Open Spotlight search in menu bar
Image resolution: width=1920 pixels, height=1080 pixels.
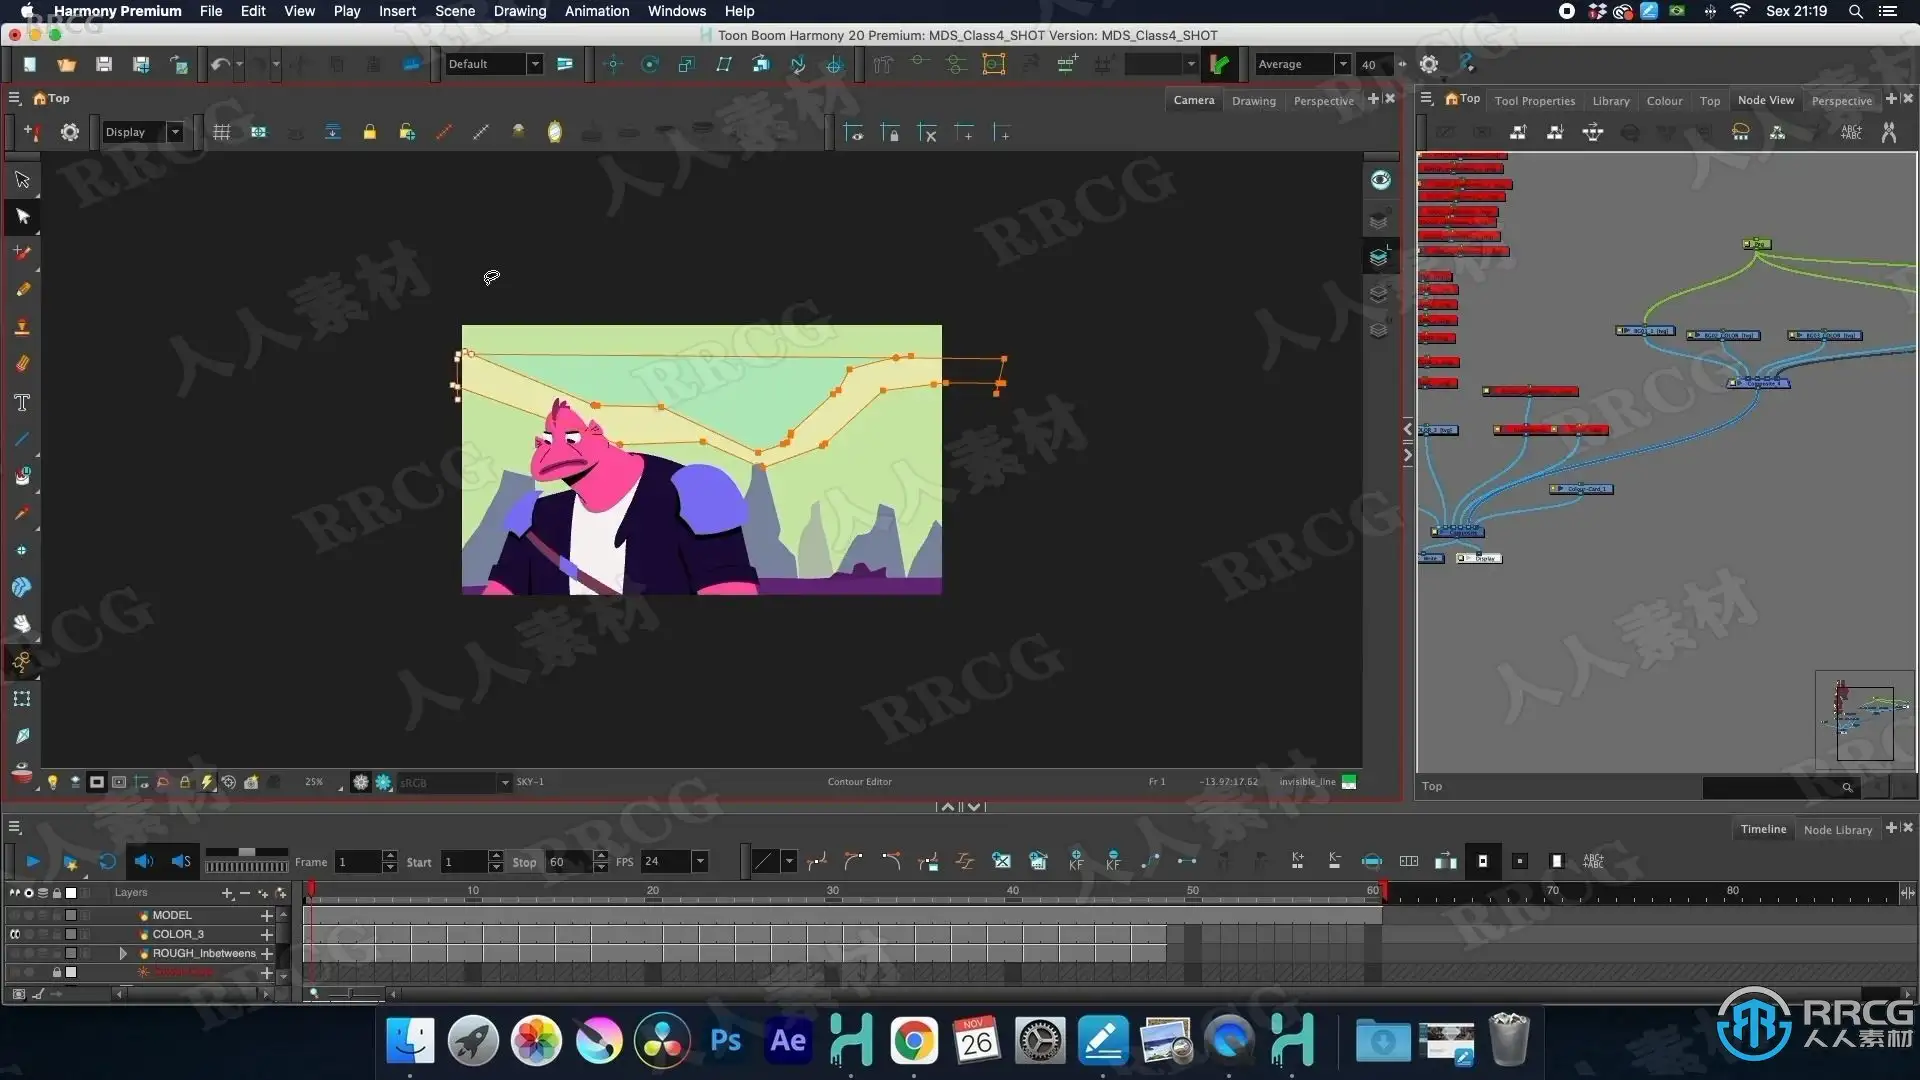coord(1855,11)
